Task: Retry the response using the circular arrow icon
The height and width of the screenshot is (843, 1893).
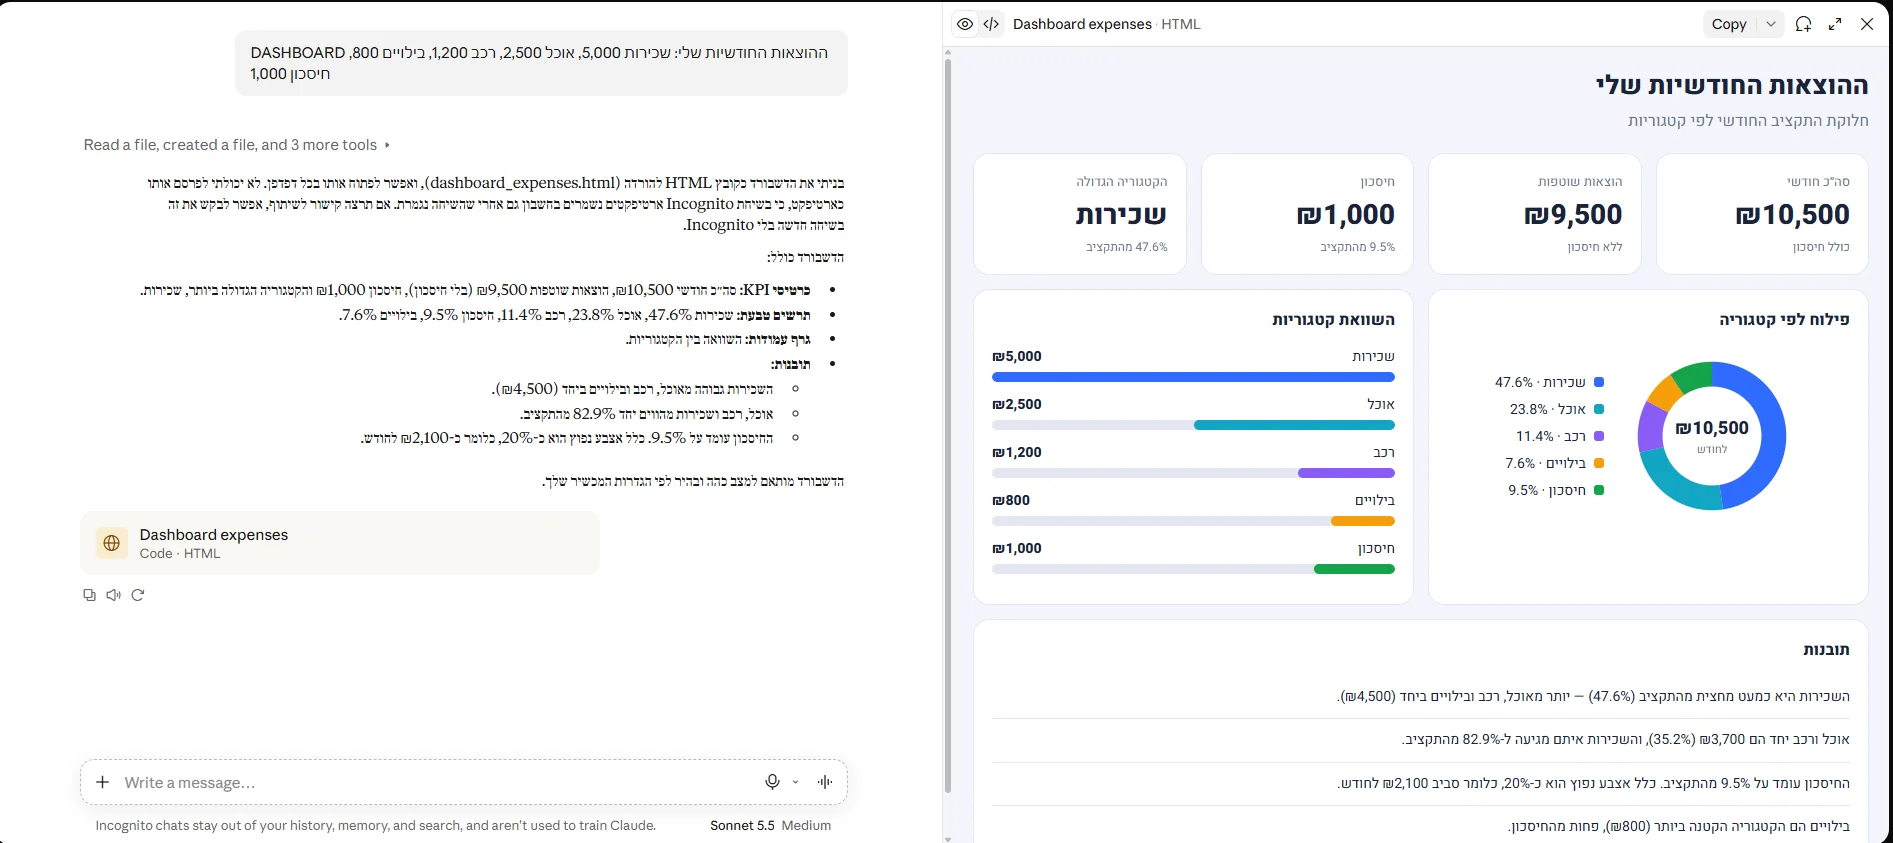Action: tap(138, 595)
